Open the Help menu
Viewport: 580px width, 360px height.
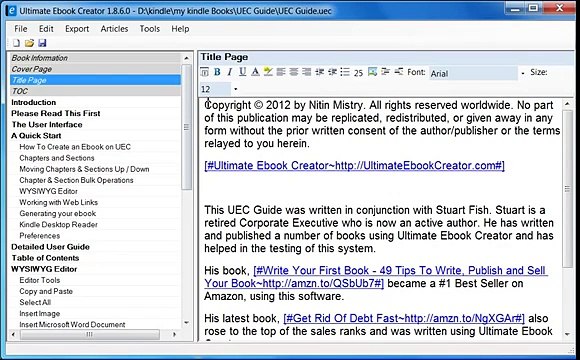coord(180,29)
